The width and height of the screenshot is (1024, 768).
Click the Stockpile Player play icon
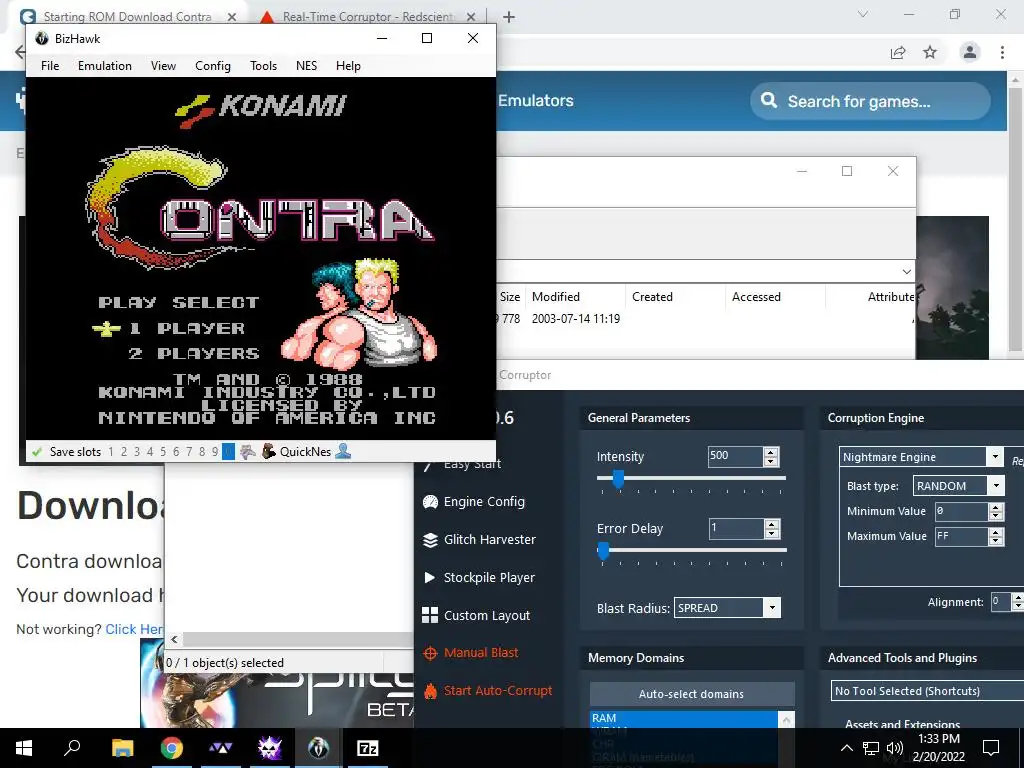pyautogui.click(x=430, y=577)
